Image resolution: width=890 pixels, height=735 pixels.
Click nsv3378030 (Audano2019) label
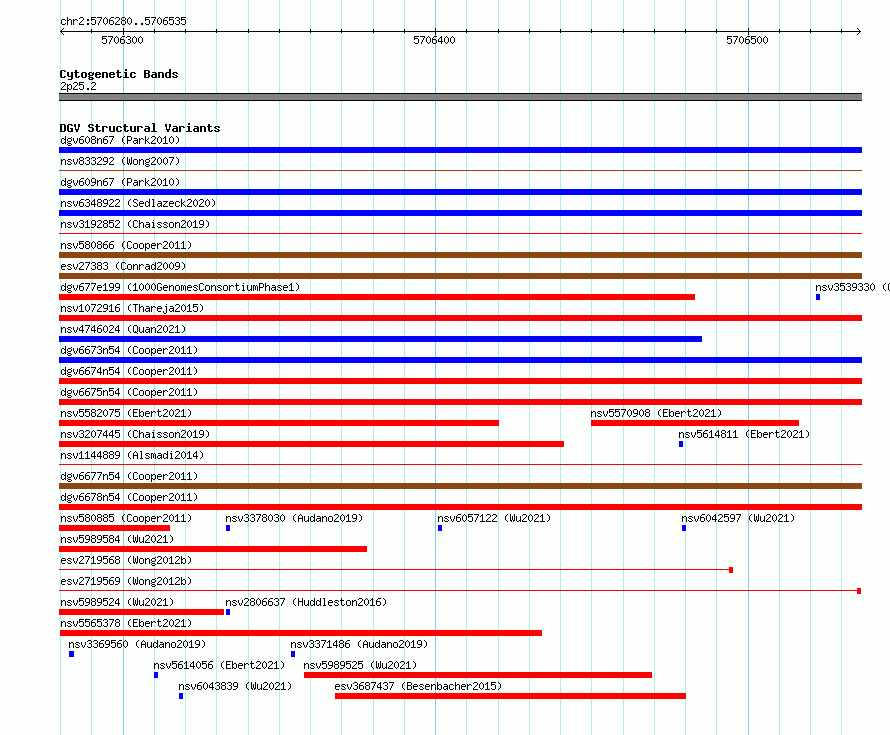294,518
